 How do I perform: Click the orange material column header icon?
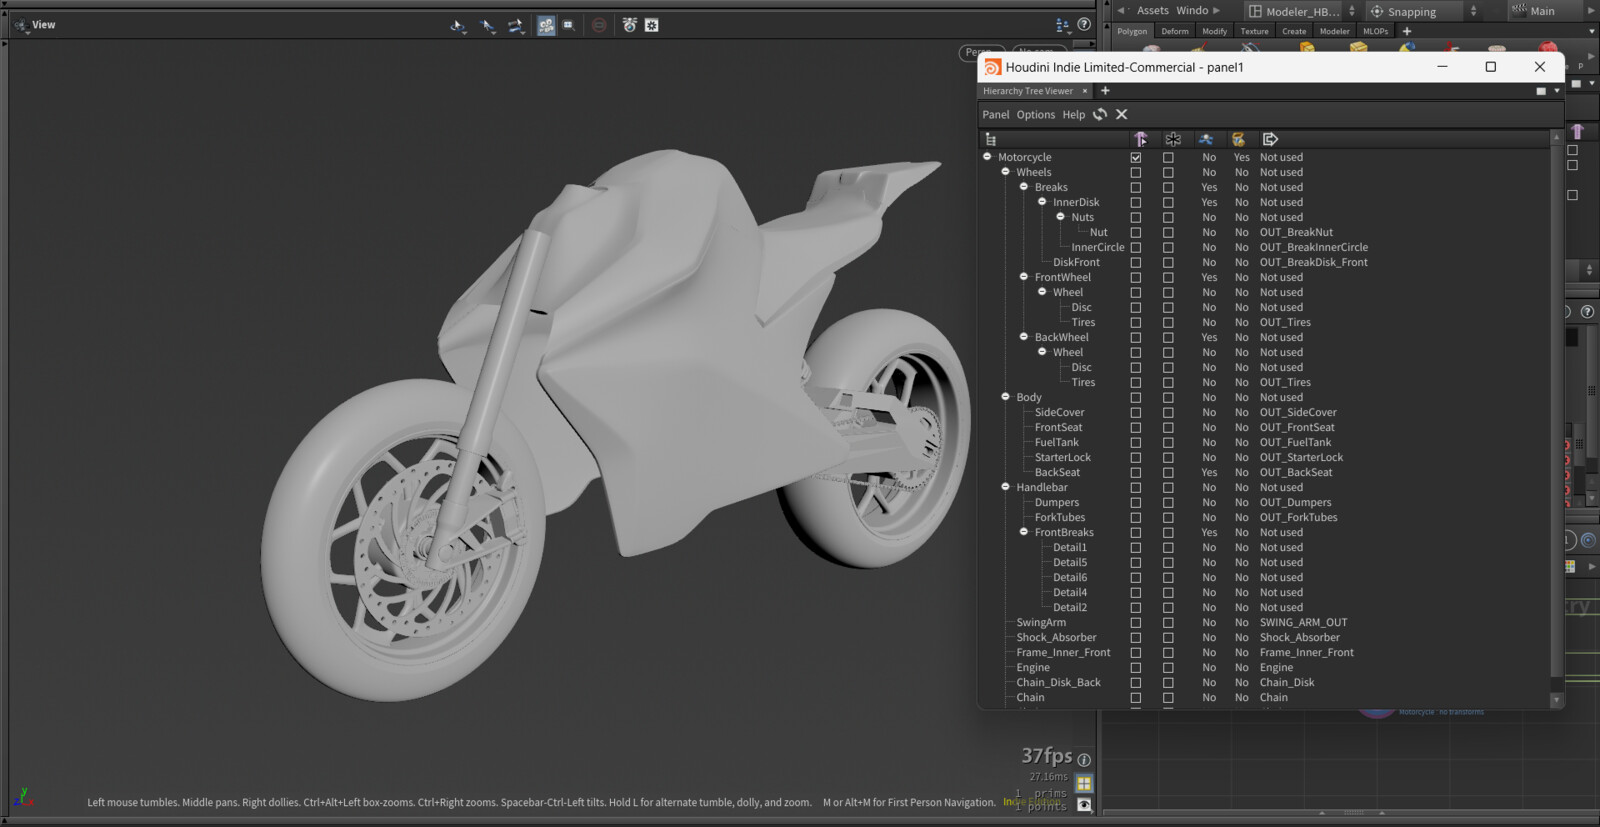click(x=1238, y=139)
